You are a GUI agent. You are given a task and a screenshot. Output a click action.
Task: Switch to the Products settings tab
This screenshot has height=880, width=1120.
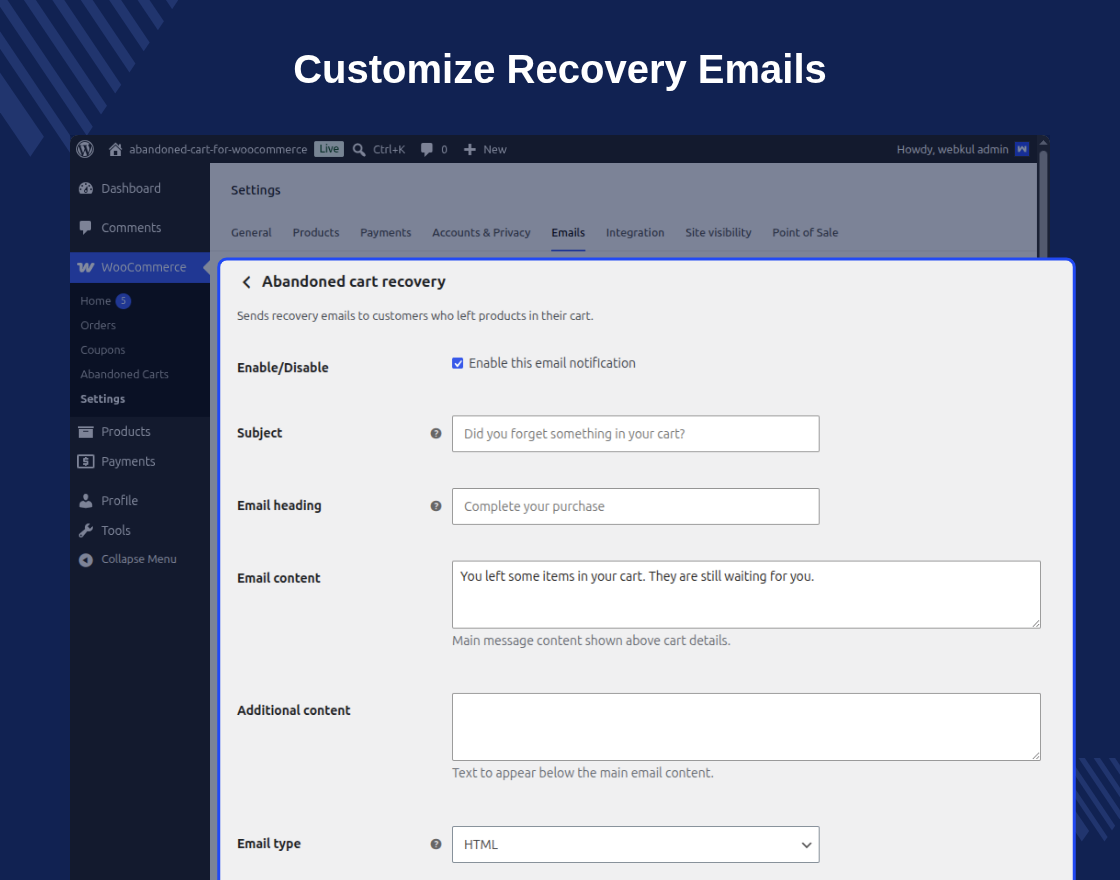(316, 233)
